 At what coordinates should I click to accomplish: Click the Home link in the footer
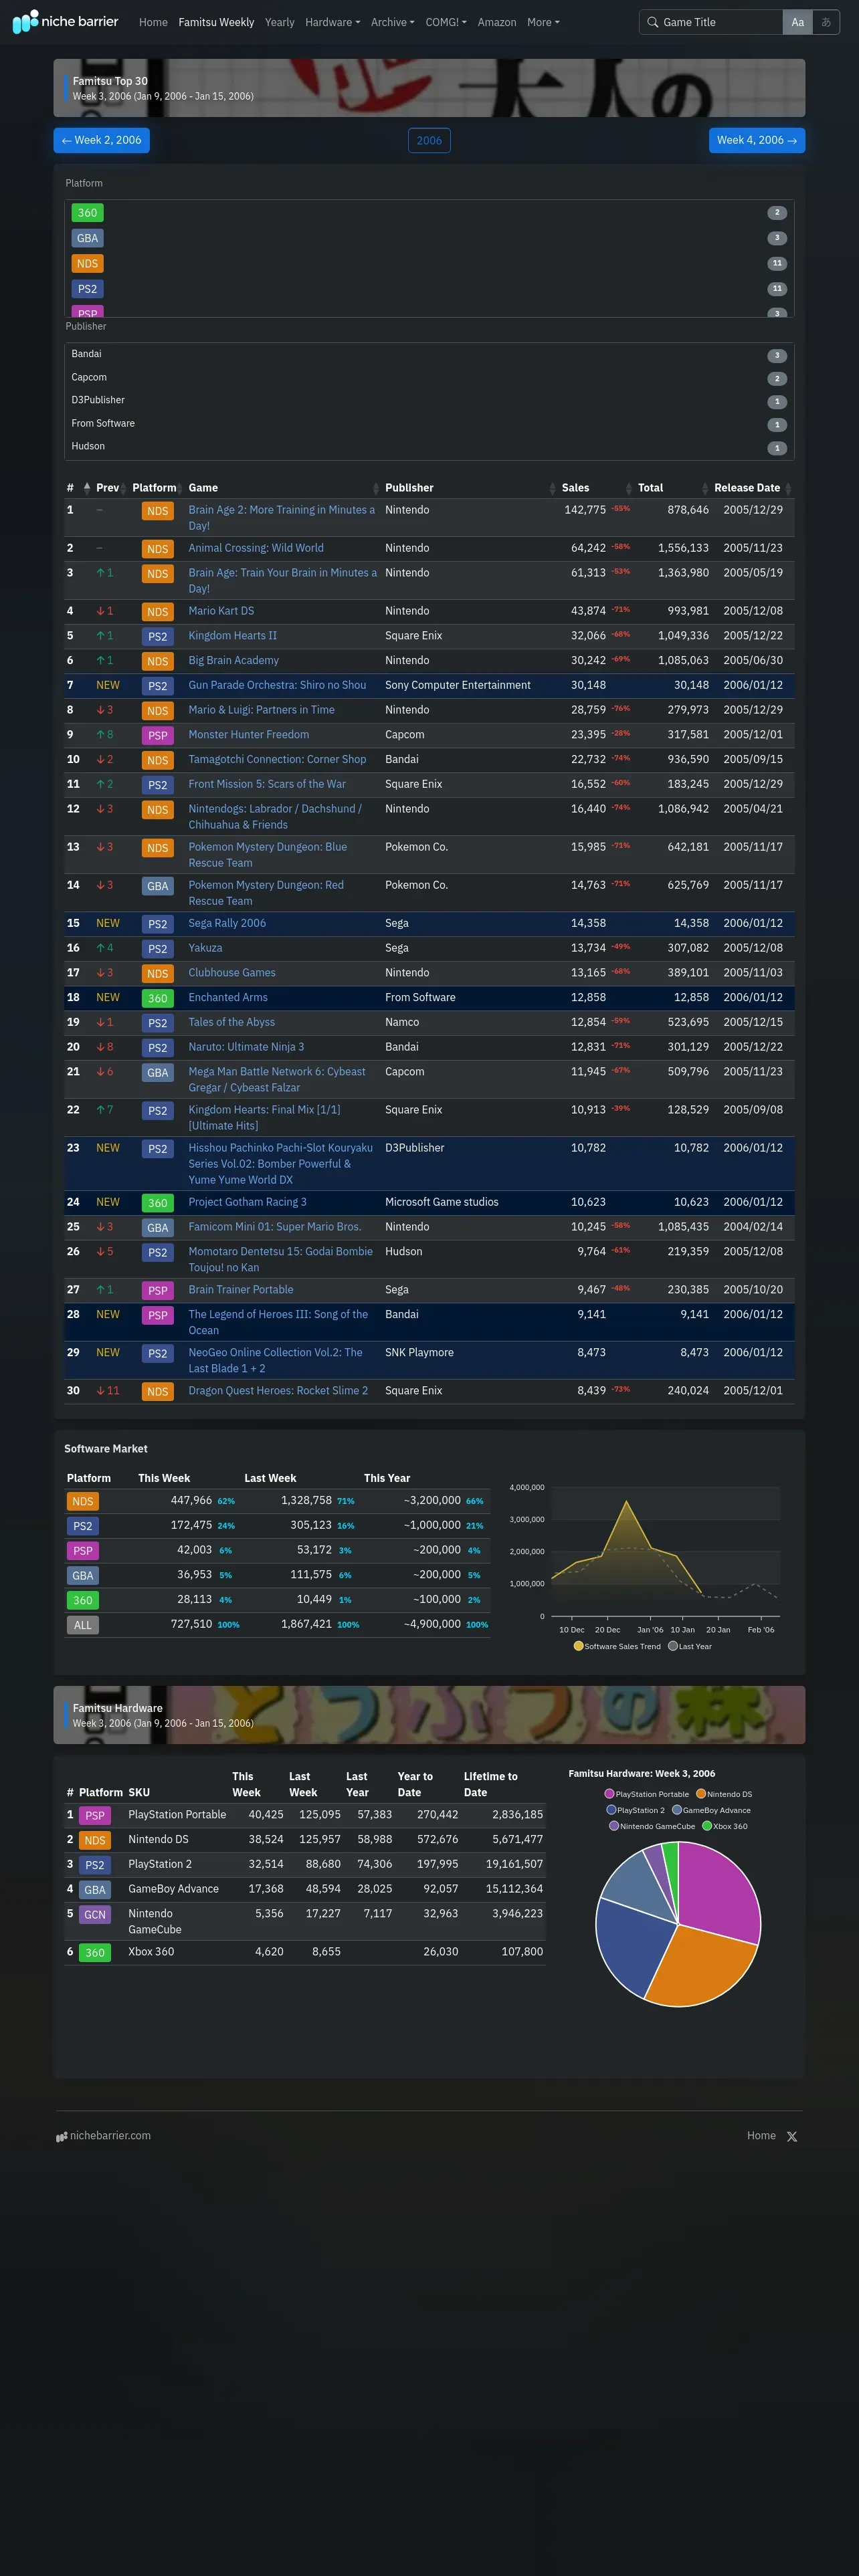(x=761, y=2136)
